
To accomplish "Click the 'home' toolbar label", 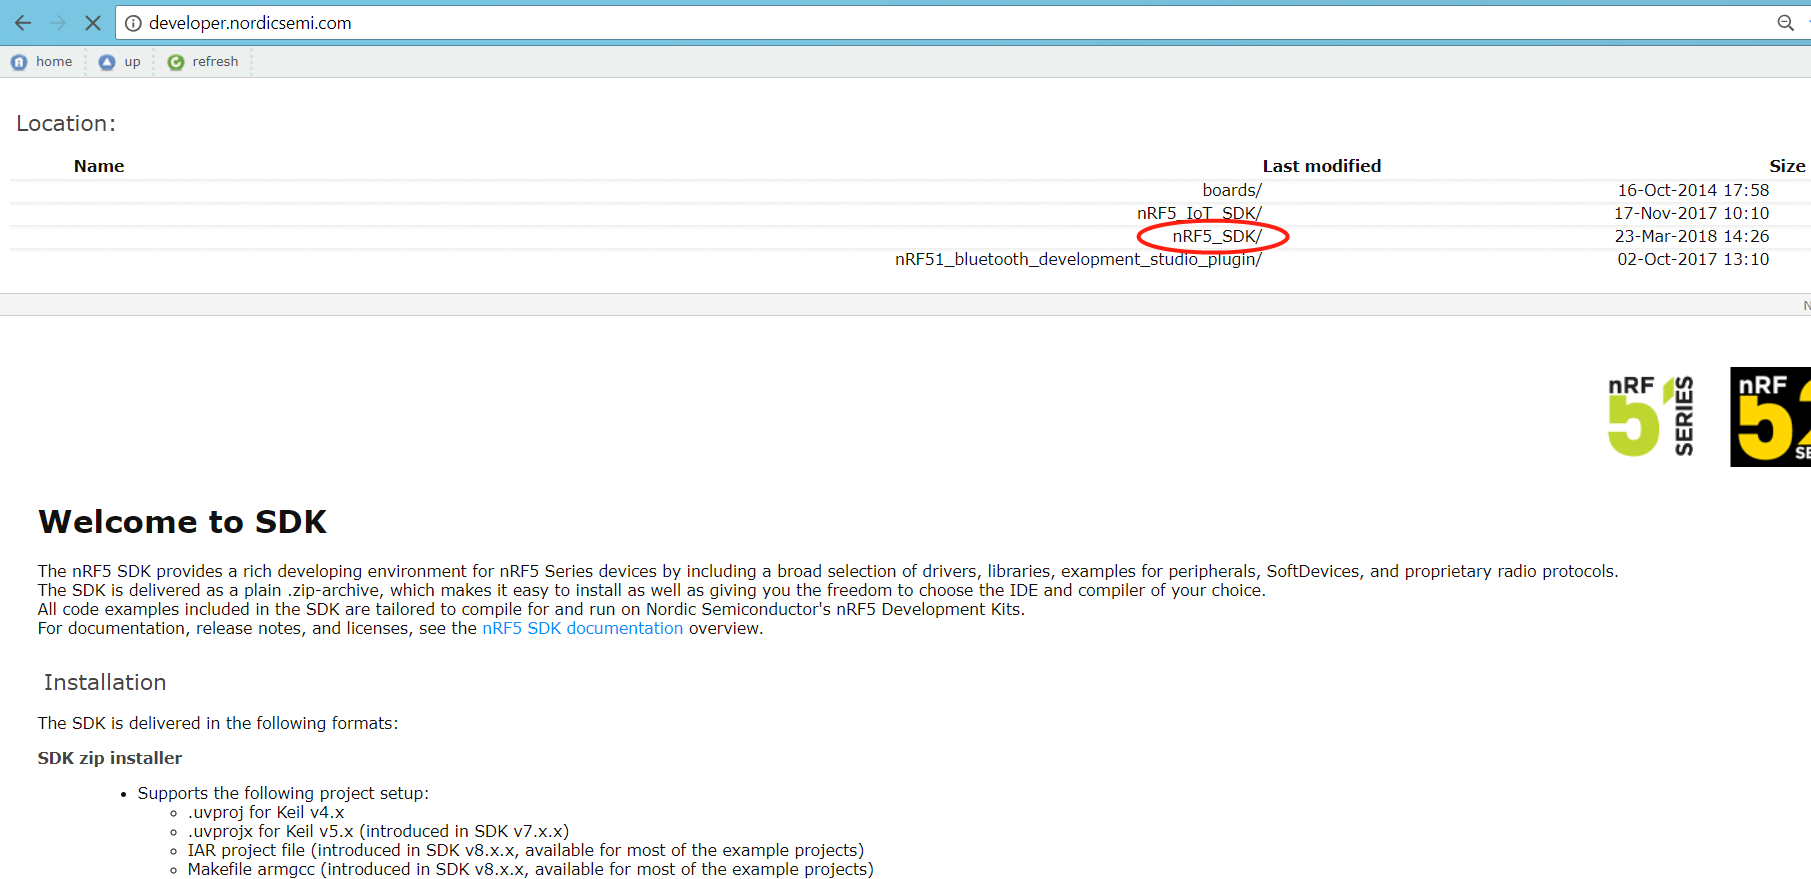I will (54, 62).
